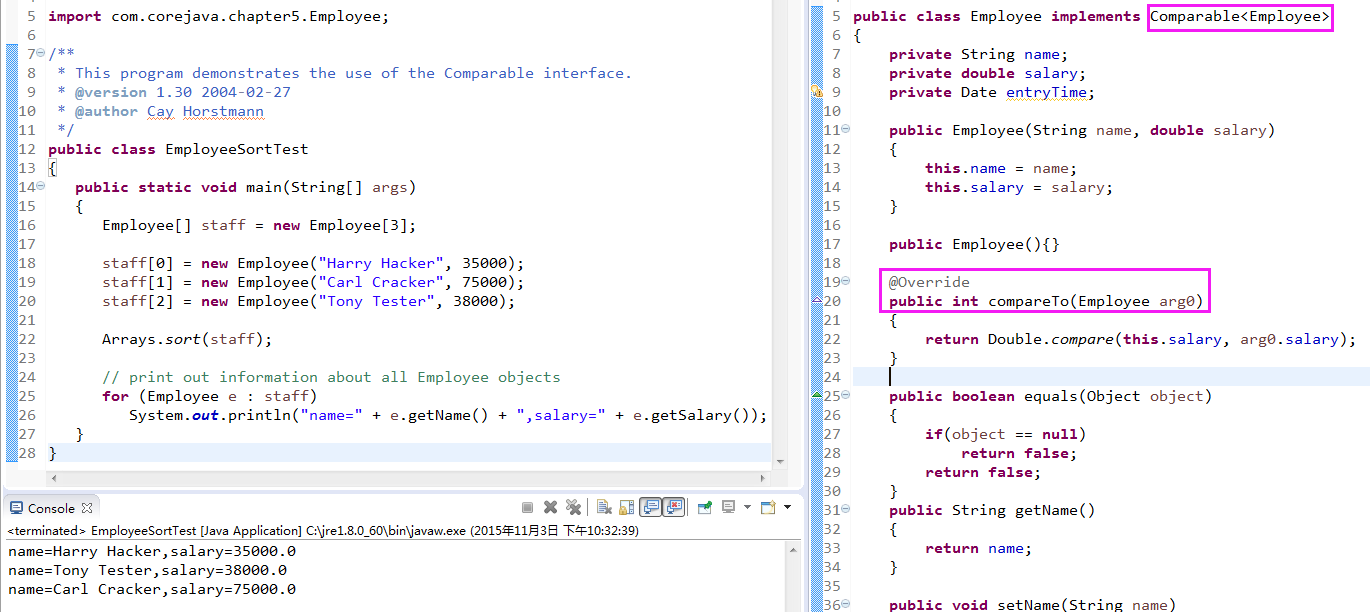The height and width of the screenshot is (612, 1370).
Task: Click the comment "print out information about all Employee objects"
Action: click(331, 377)
